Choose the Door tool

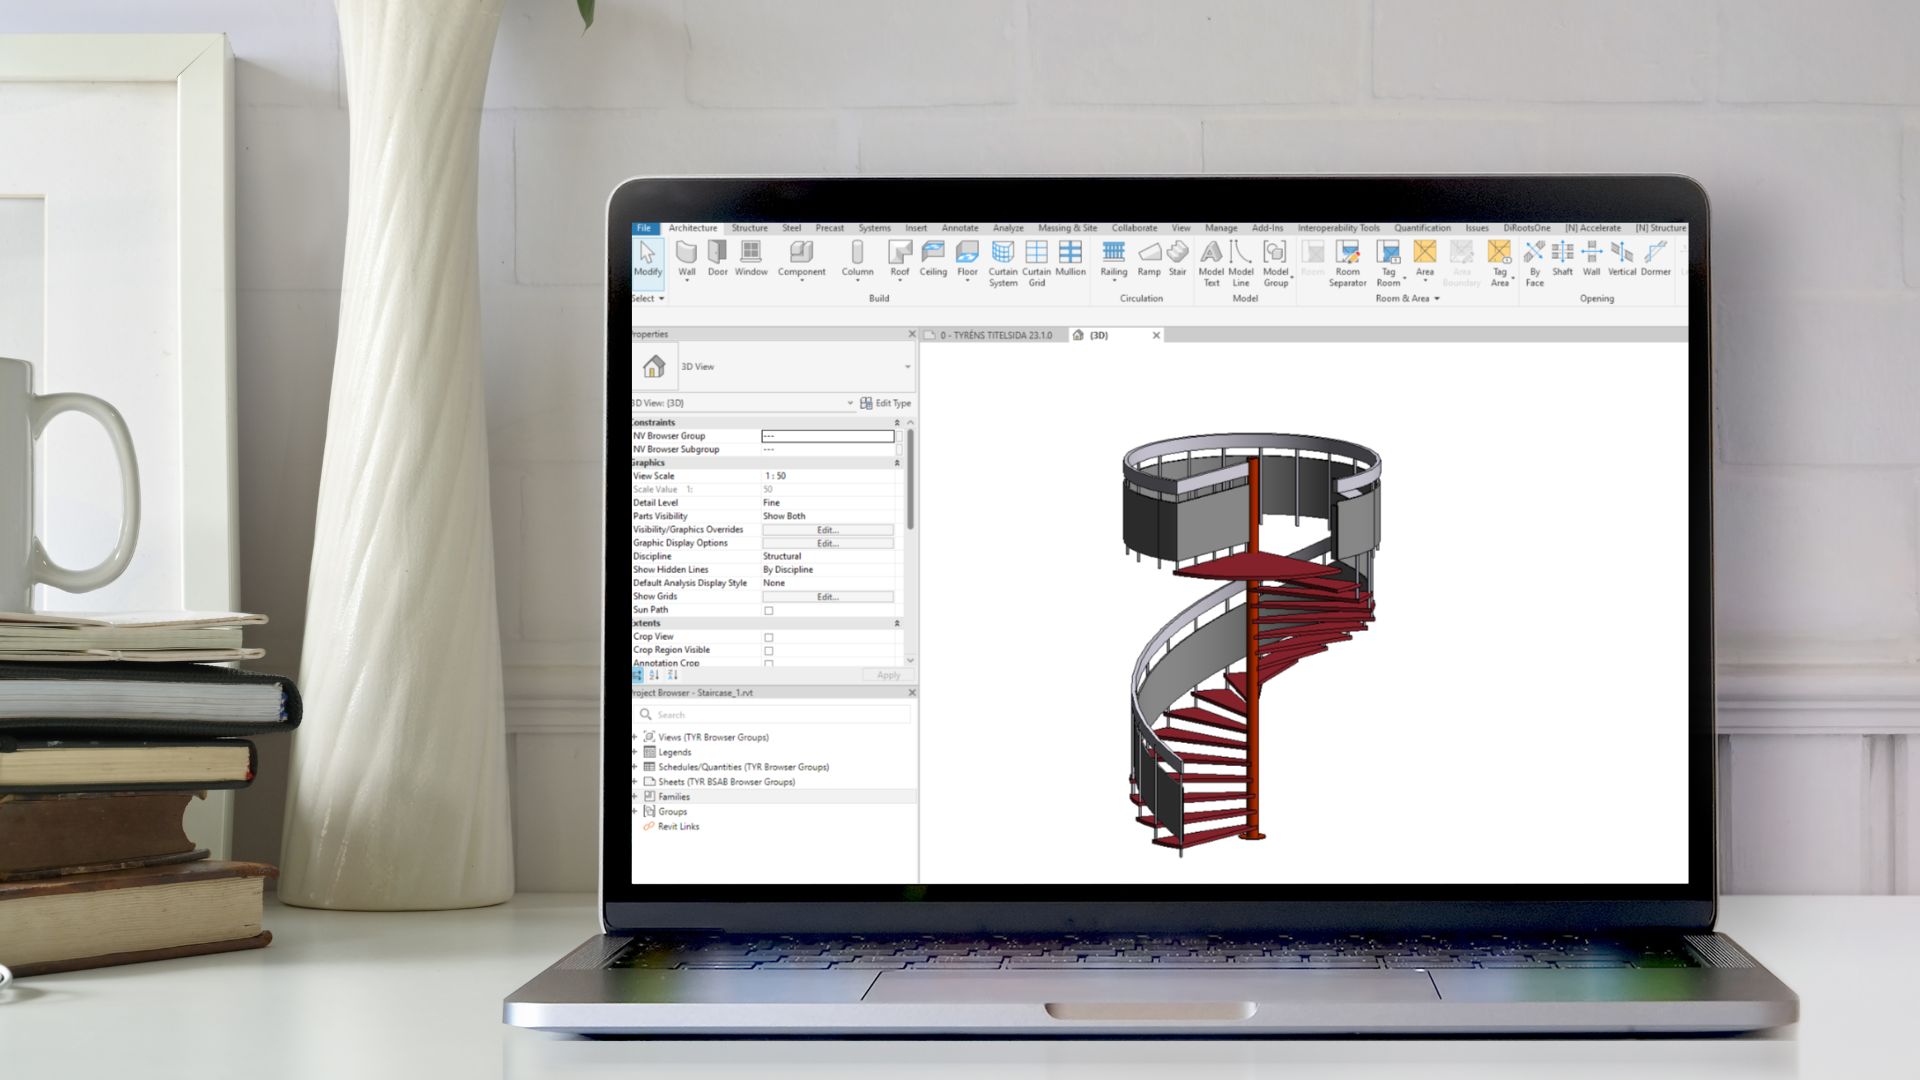(717, 258)
